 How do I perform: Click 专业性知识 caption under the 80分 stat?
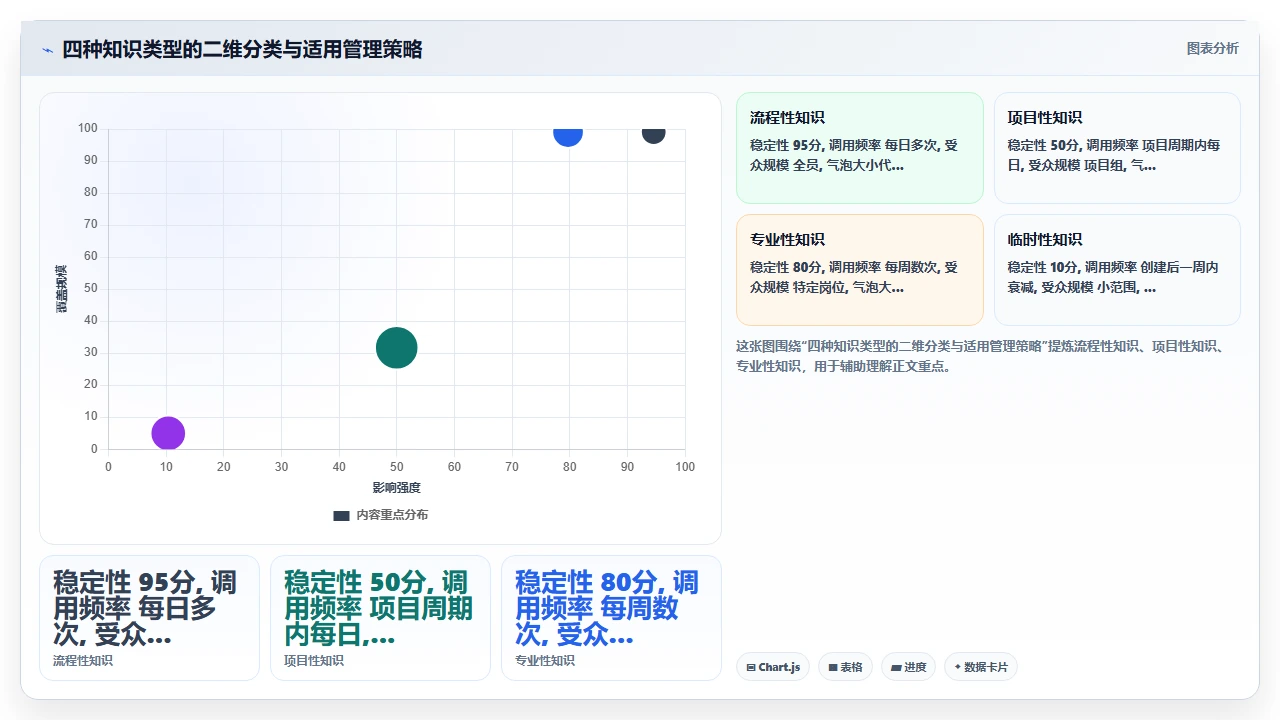pyautogui.click(x=545, y=661)
